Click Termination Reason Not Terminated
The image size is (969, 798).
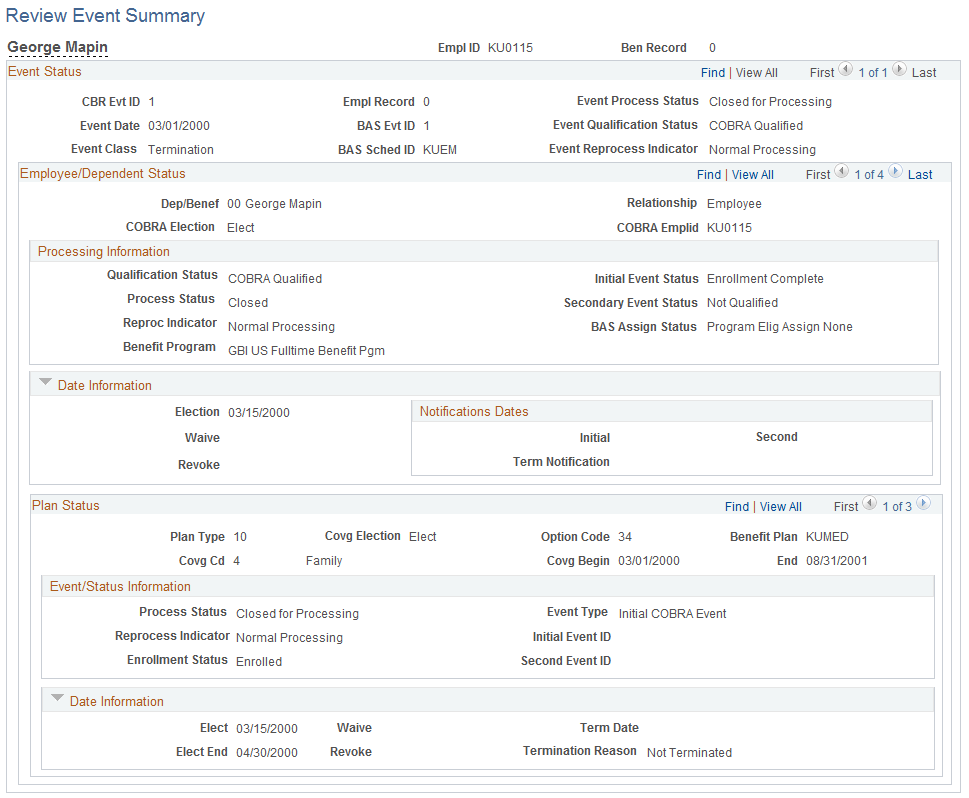(689, 752)
